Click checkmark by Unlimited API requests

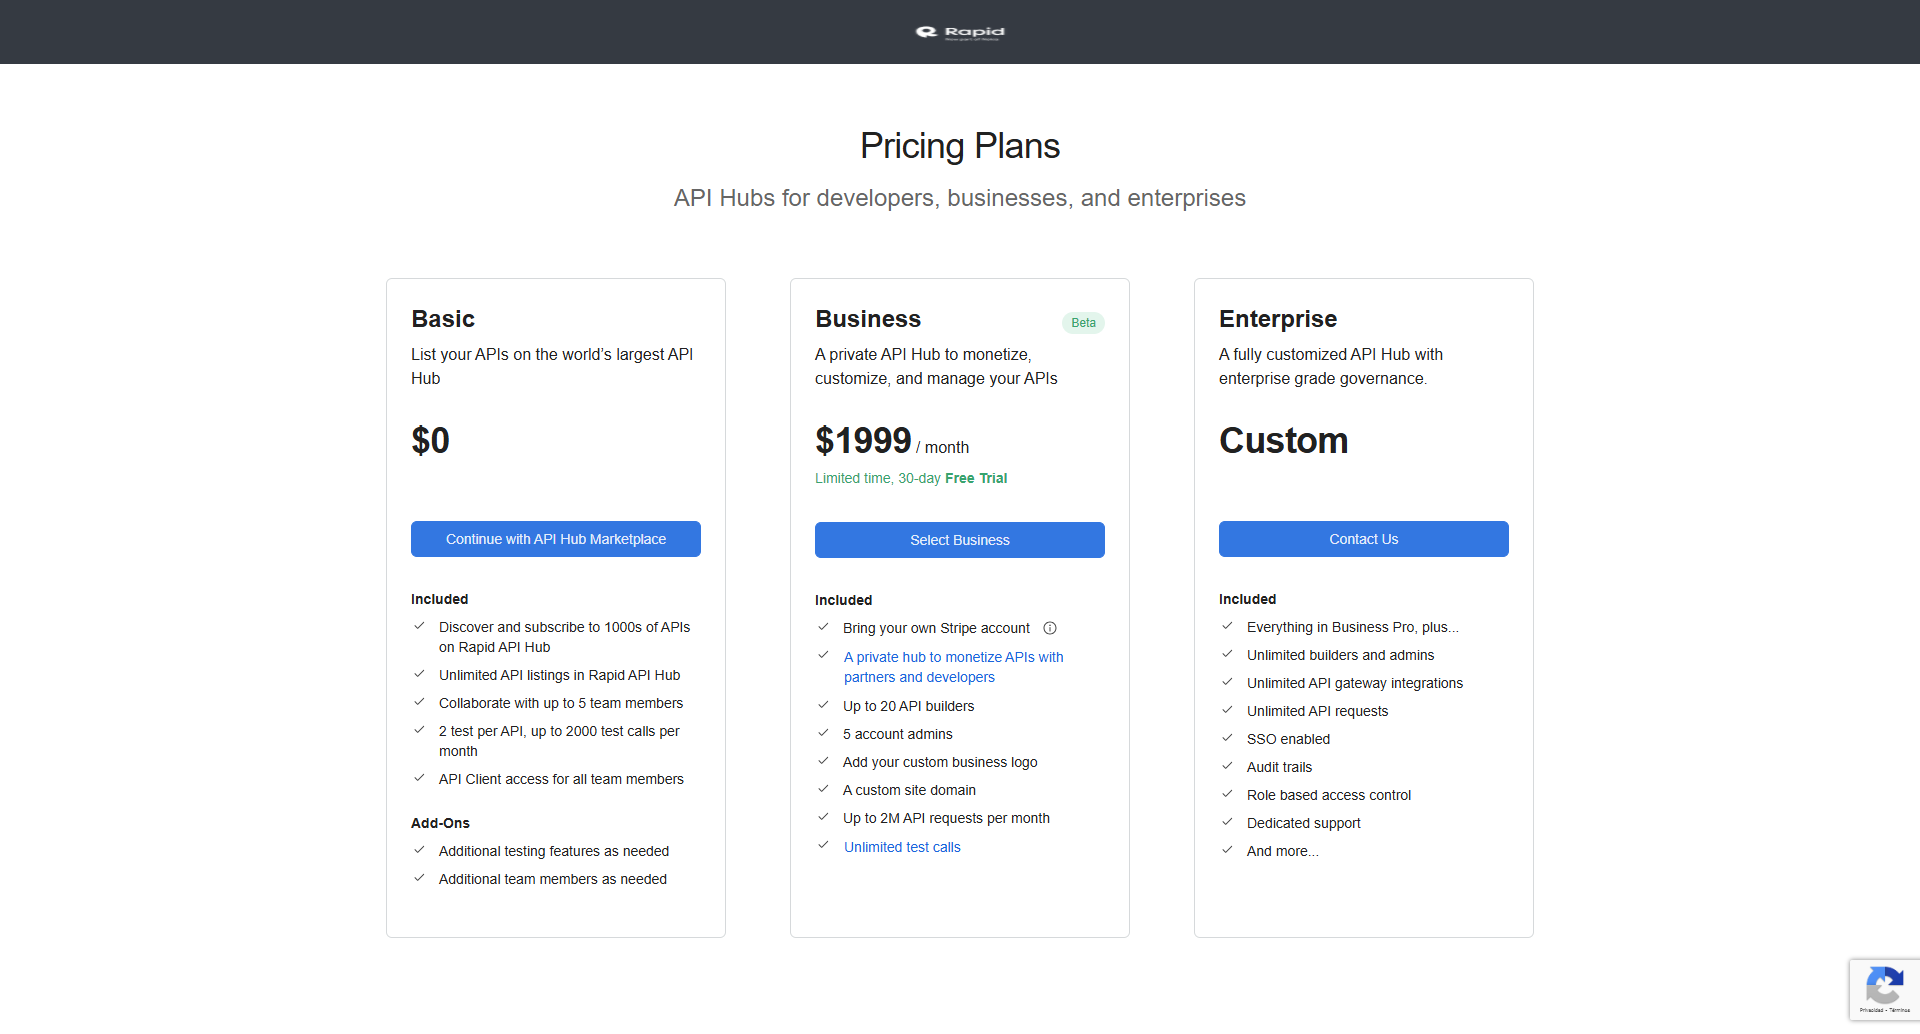point(1227,710)
